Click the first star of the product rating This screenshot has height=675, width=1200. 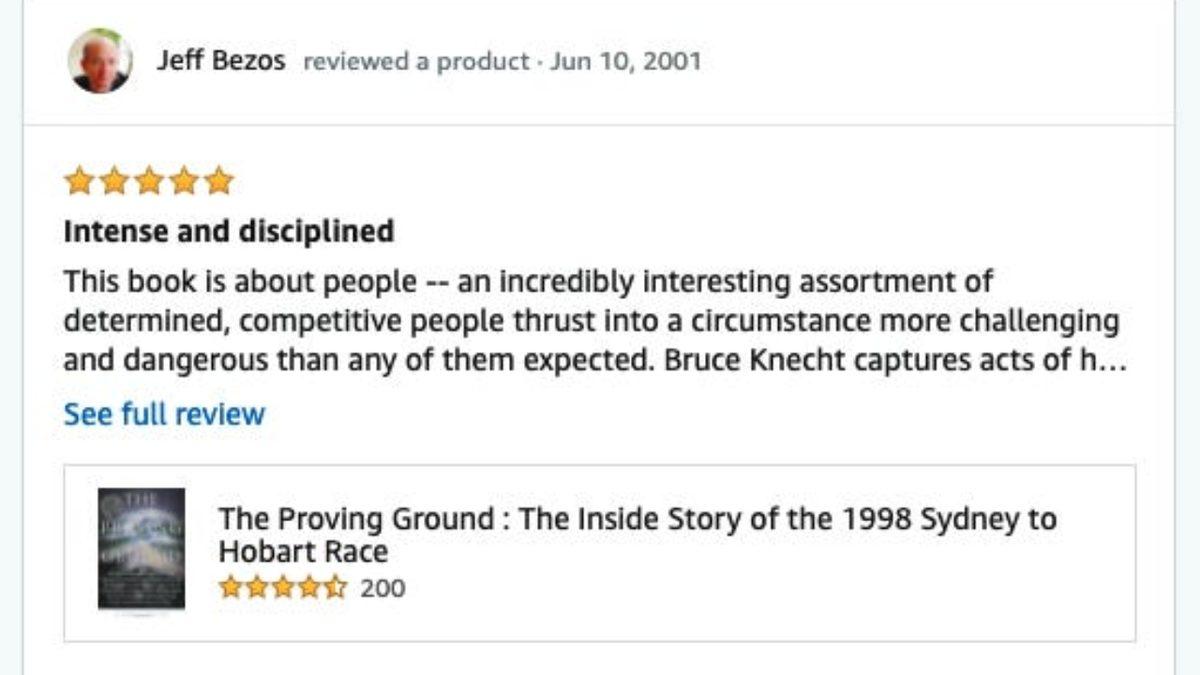click(230, 587)
